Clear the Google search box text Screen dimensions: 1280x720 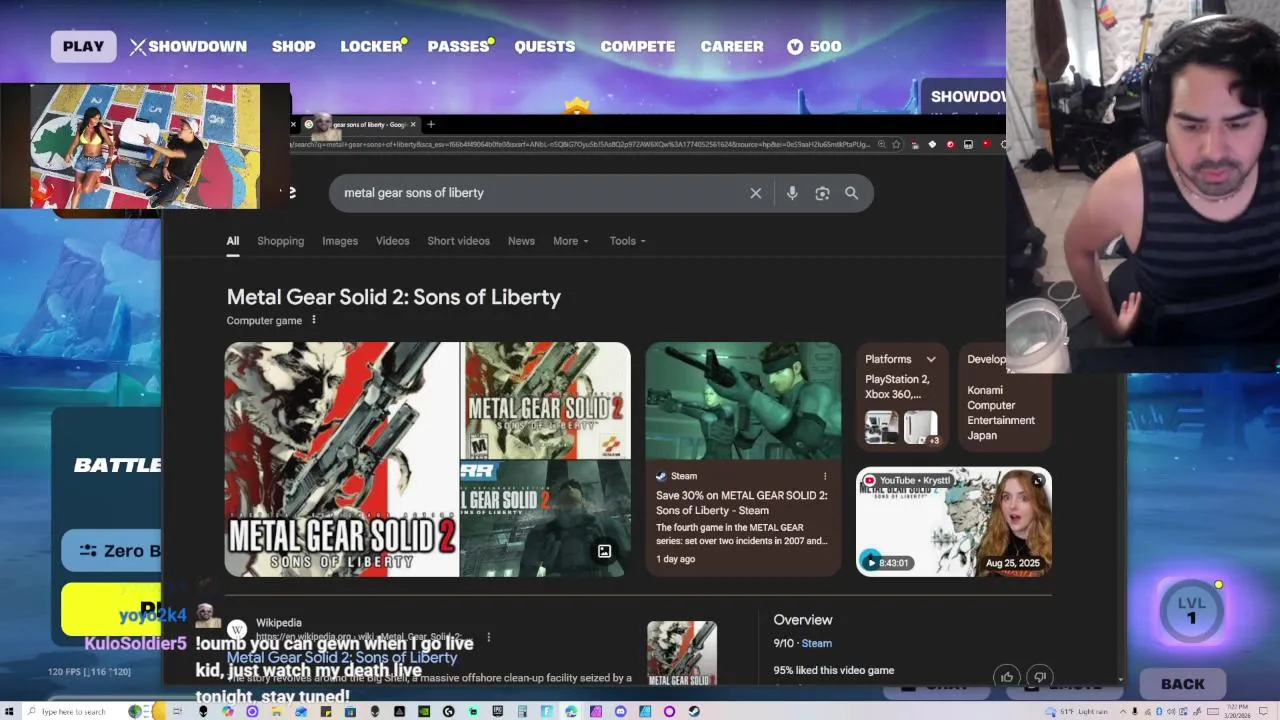click(x=756, y=193)
